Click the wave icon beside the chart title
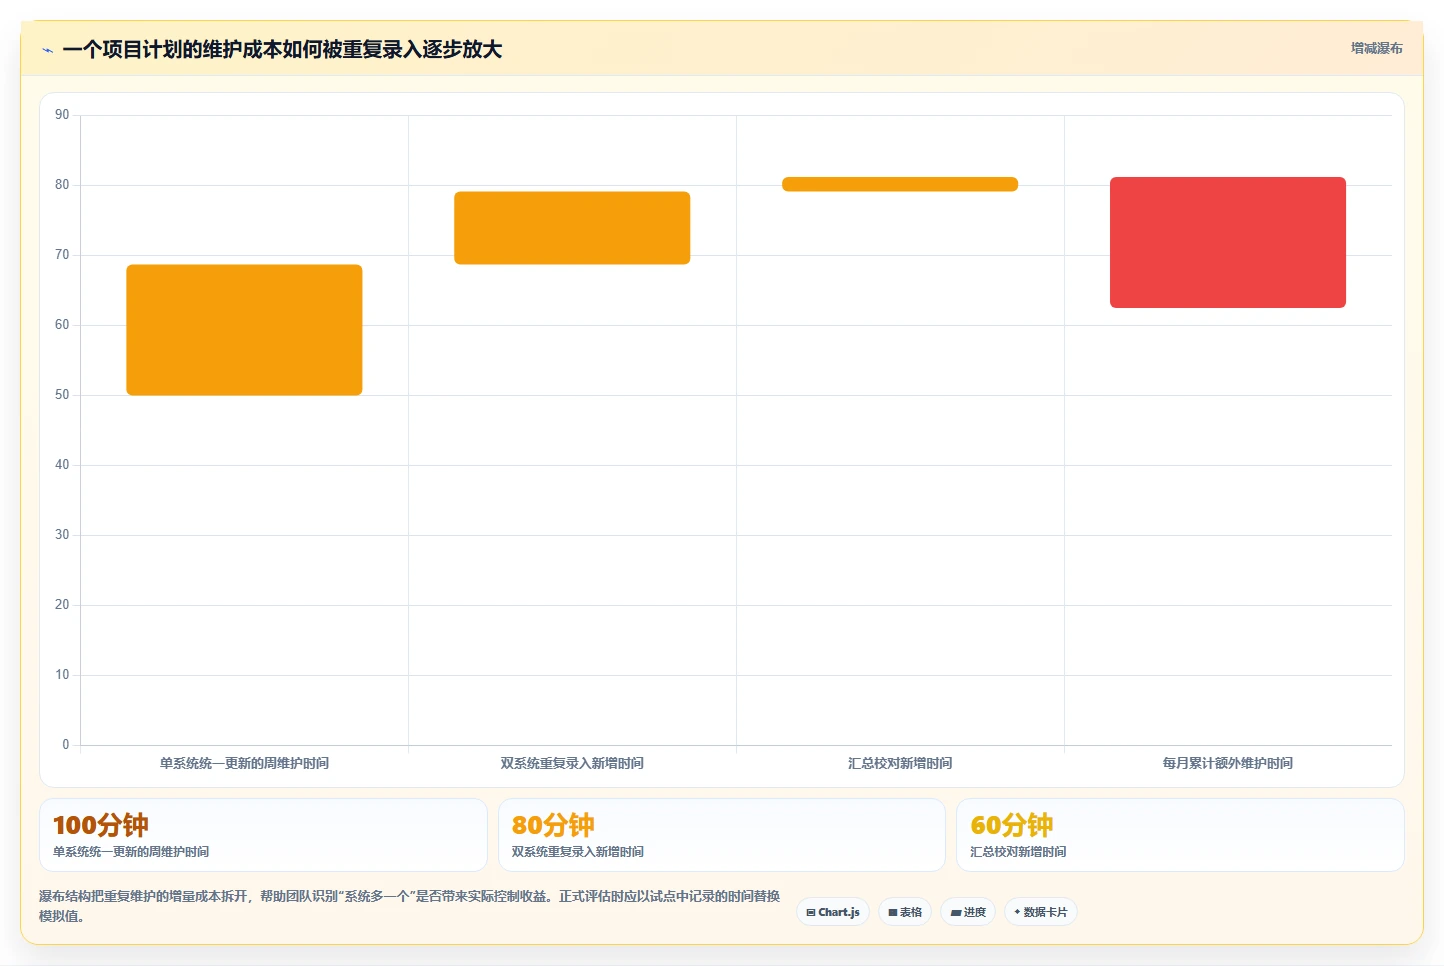The image size is (1444, 966). 47,50
